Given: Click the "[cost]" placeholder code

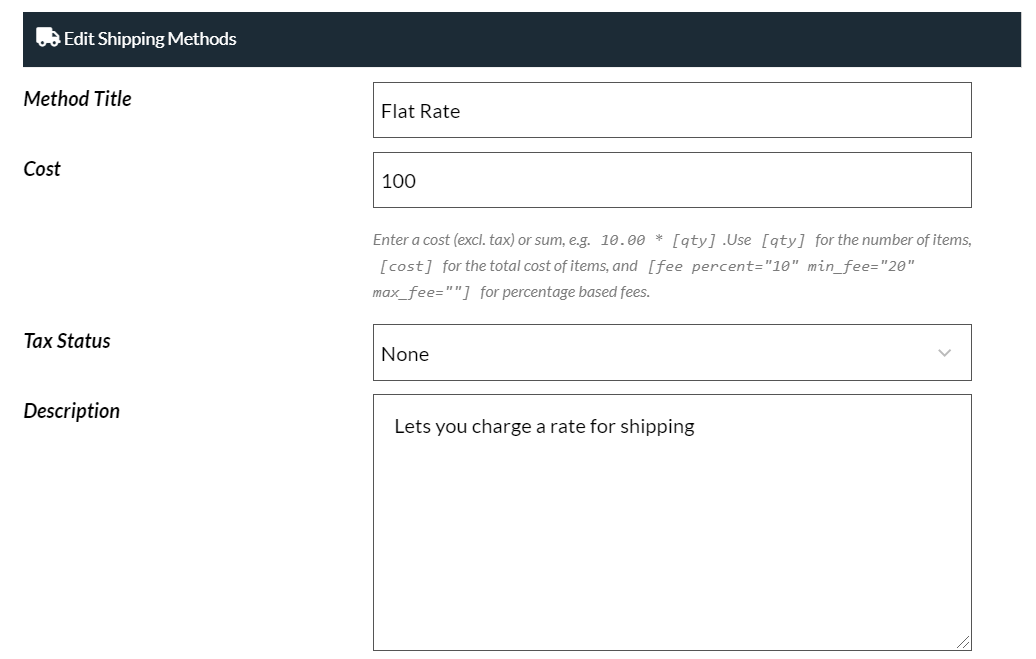Looking at the screenshot, I should tap(406, 267).
